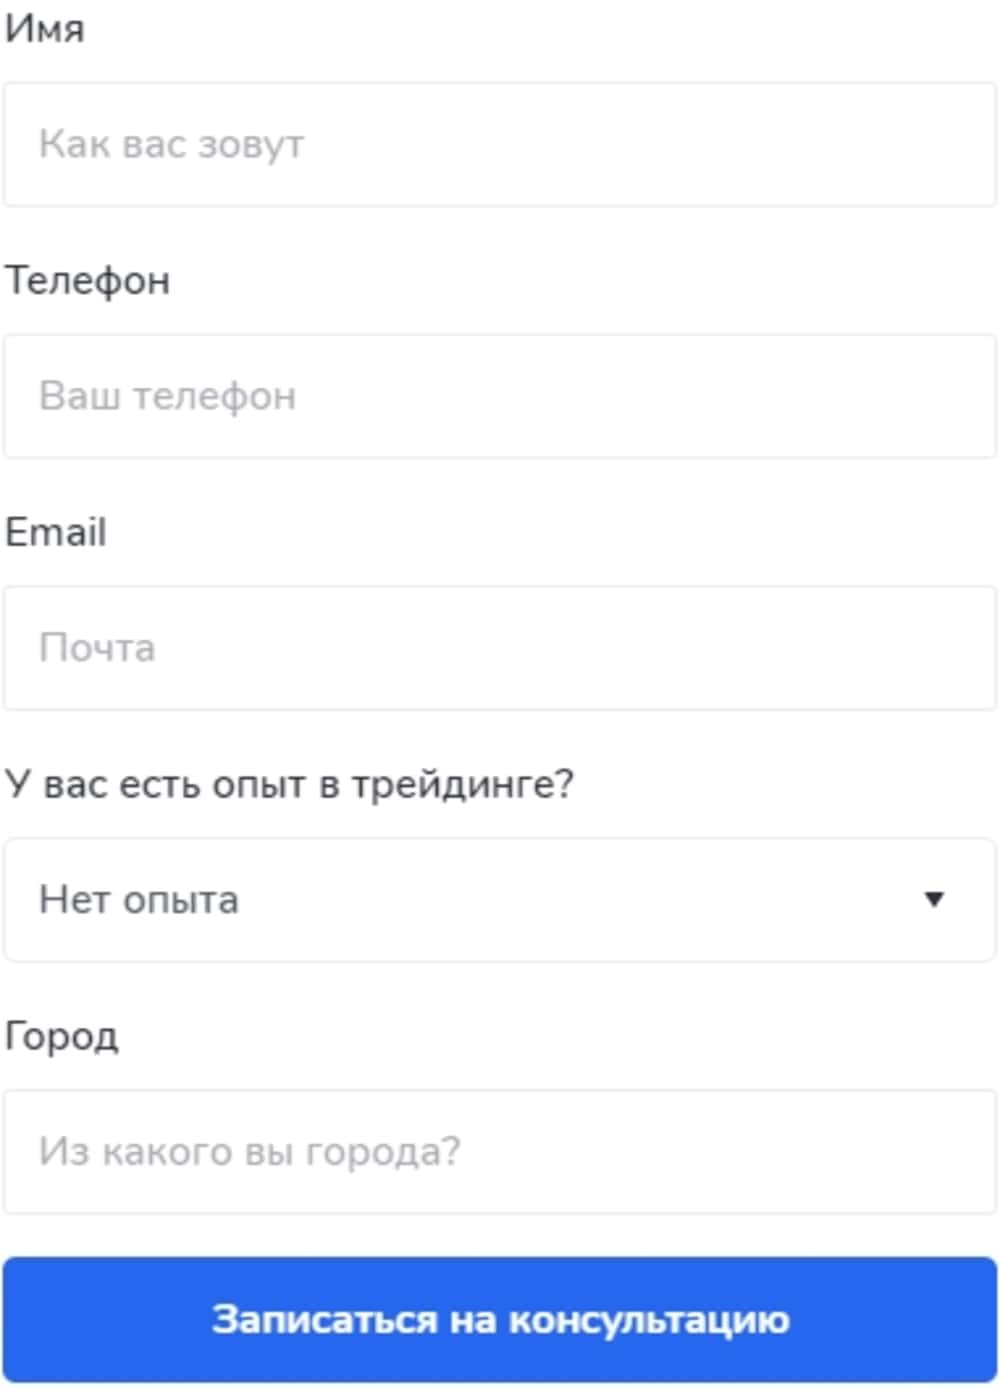Click the "Записаться на консультацию" button
The width and height of the screenshot is (1000, 1388).
coord(500,1319)
